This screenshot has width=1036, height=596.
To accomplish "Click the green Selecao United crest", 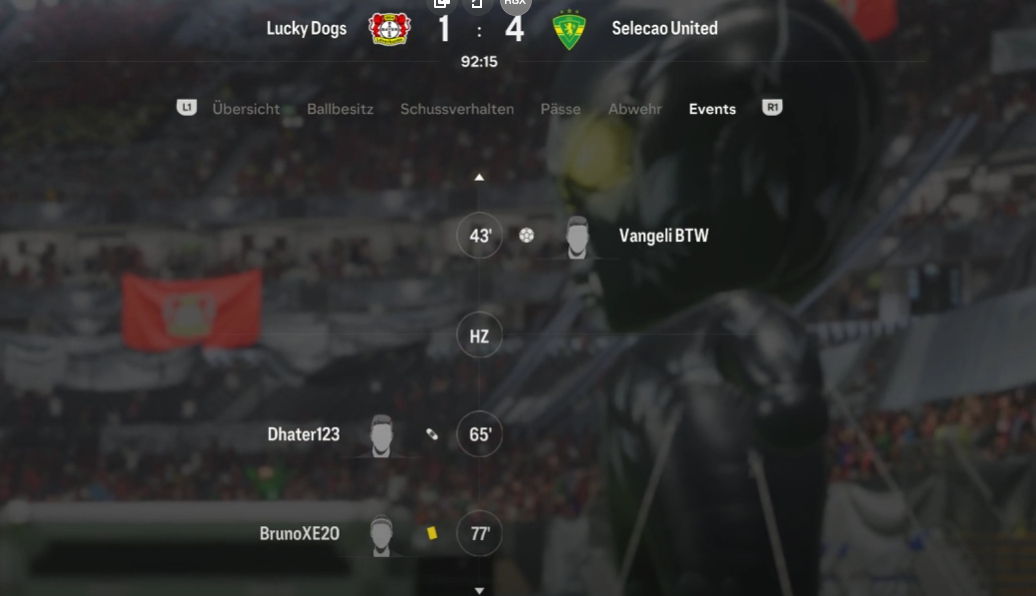I will (x=569, y=30).
